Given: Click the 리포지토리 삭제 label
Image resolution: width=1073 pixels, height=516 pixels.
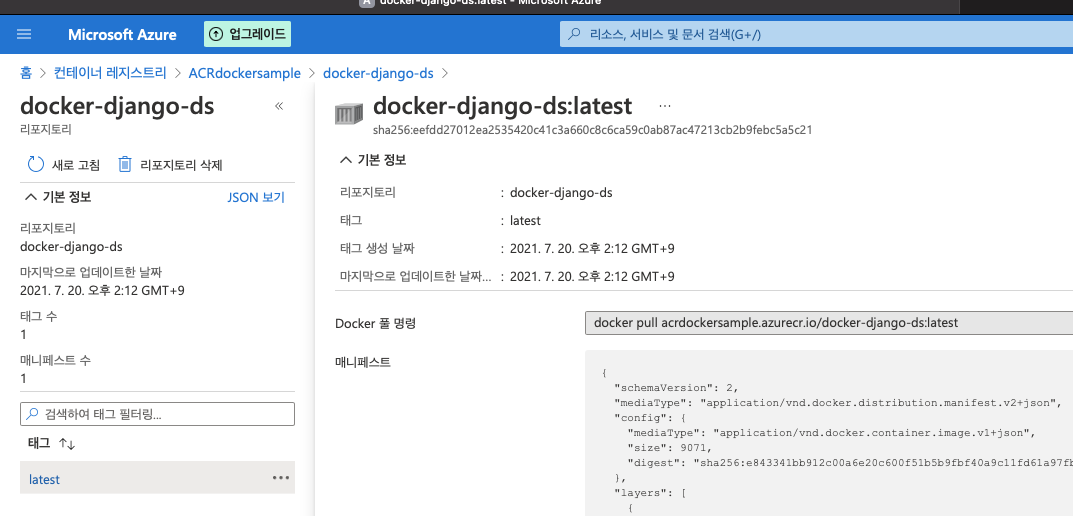Looking at the screenshot, I should 181,165.
